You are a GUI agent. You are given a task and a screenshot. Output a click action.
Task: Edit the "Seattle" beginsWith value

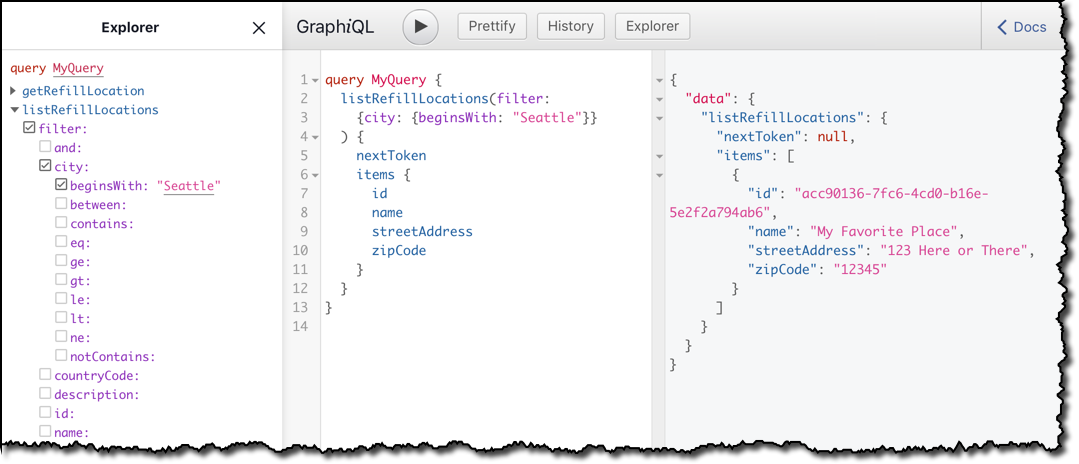tap(189, 185)
